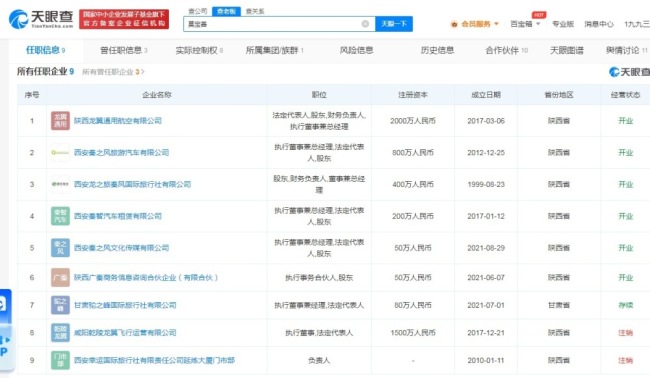
Task: Open the 所属集团/族群 tab
Action: (x=274, y=50)
